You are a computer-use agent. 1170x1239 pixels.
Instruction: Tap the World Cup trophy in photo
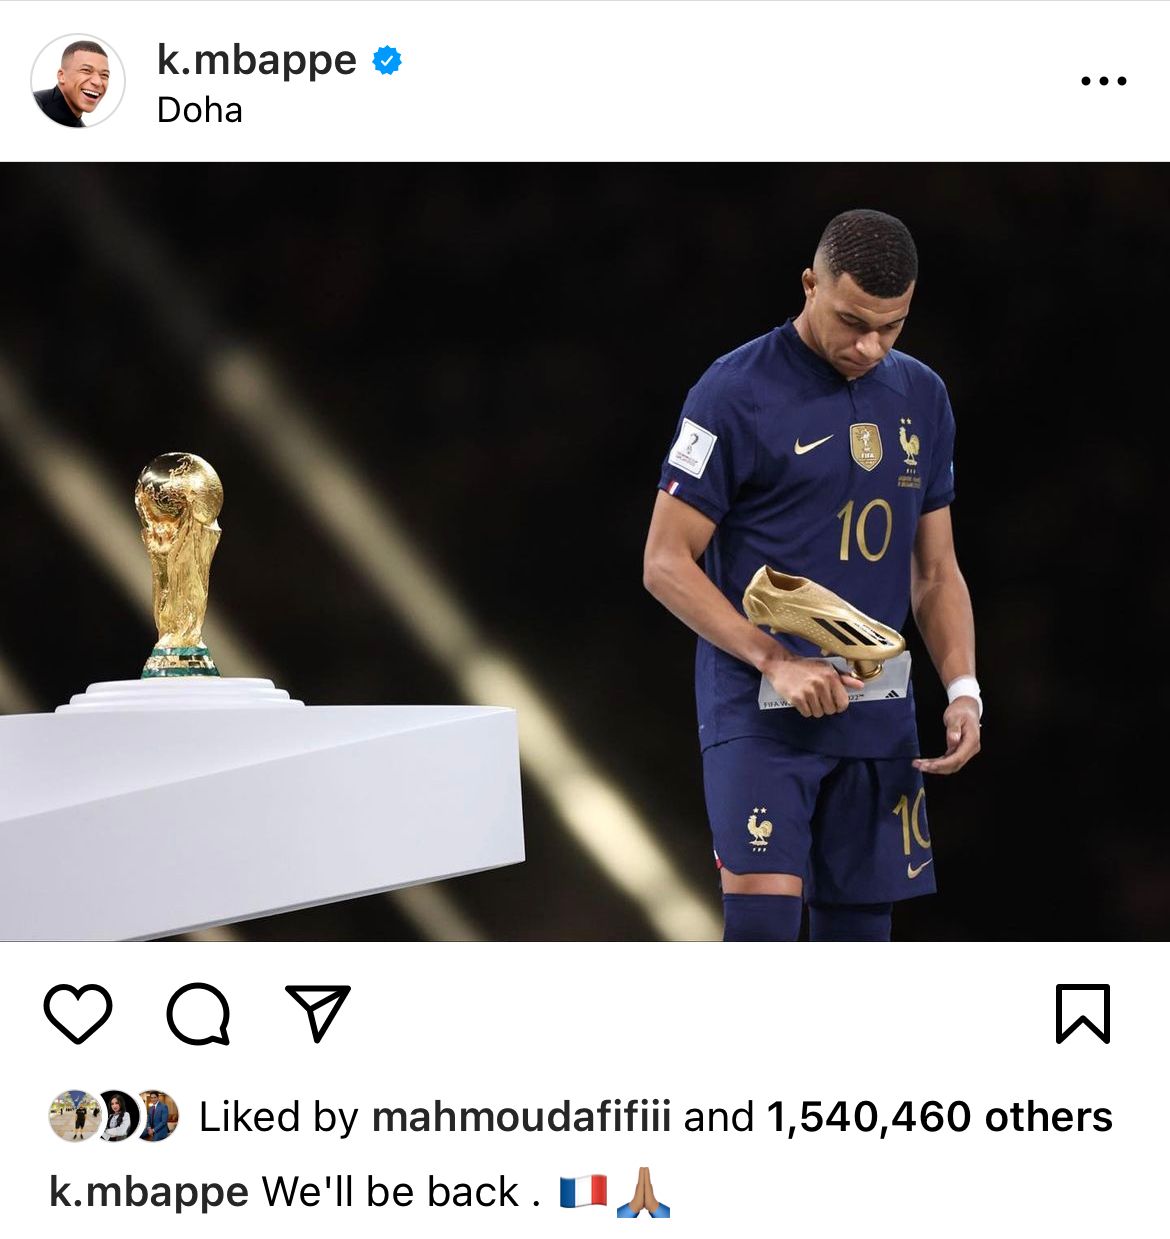180,565
